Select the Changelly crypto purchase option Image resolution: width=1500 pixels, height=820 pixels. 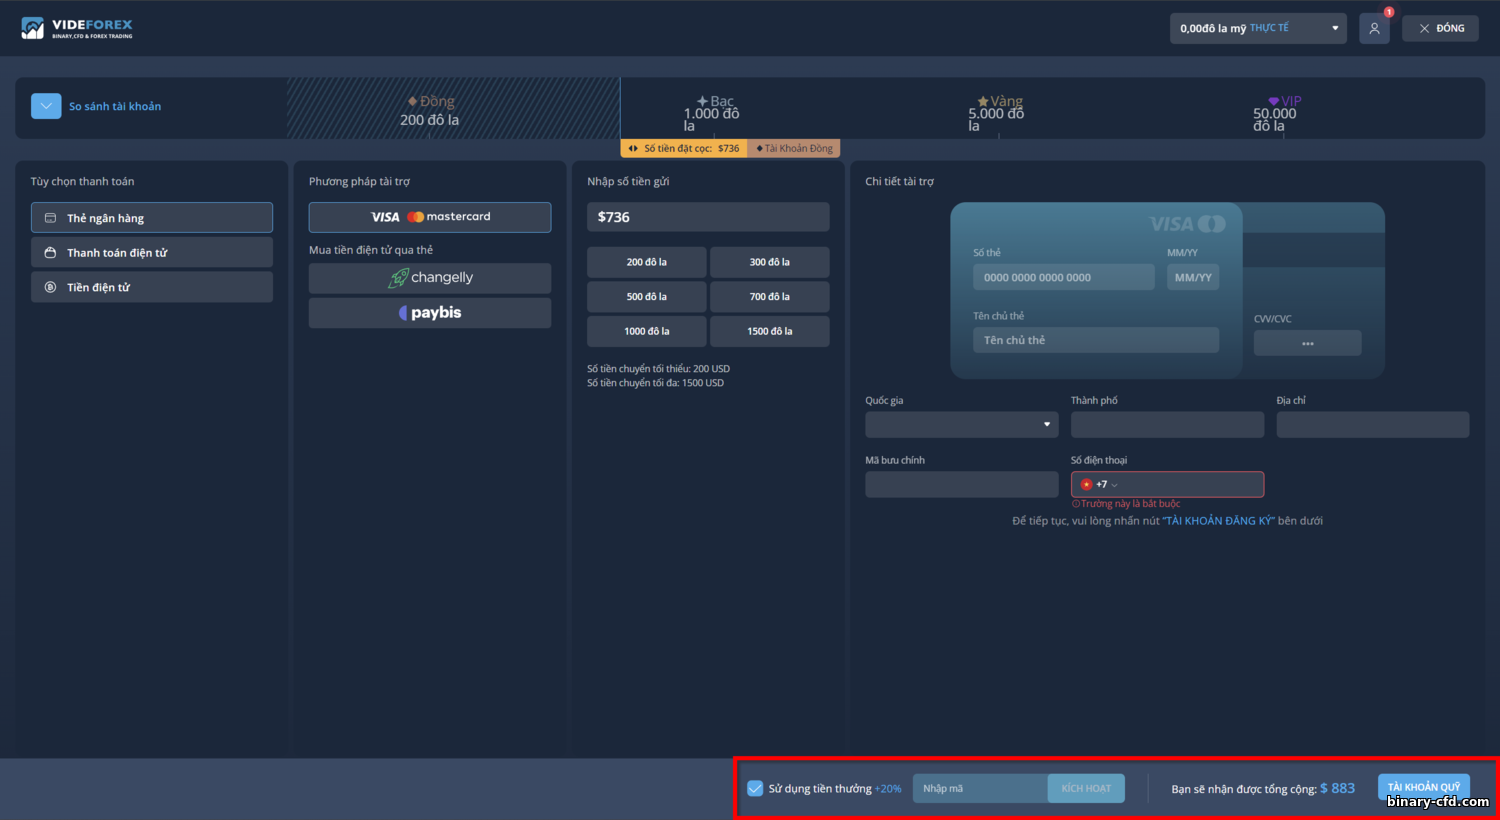click(x=430, y=278)
